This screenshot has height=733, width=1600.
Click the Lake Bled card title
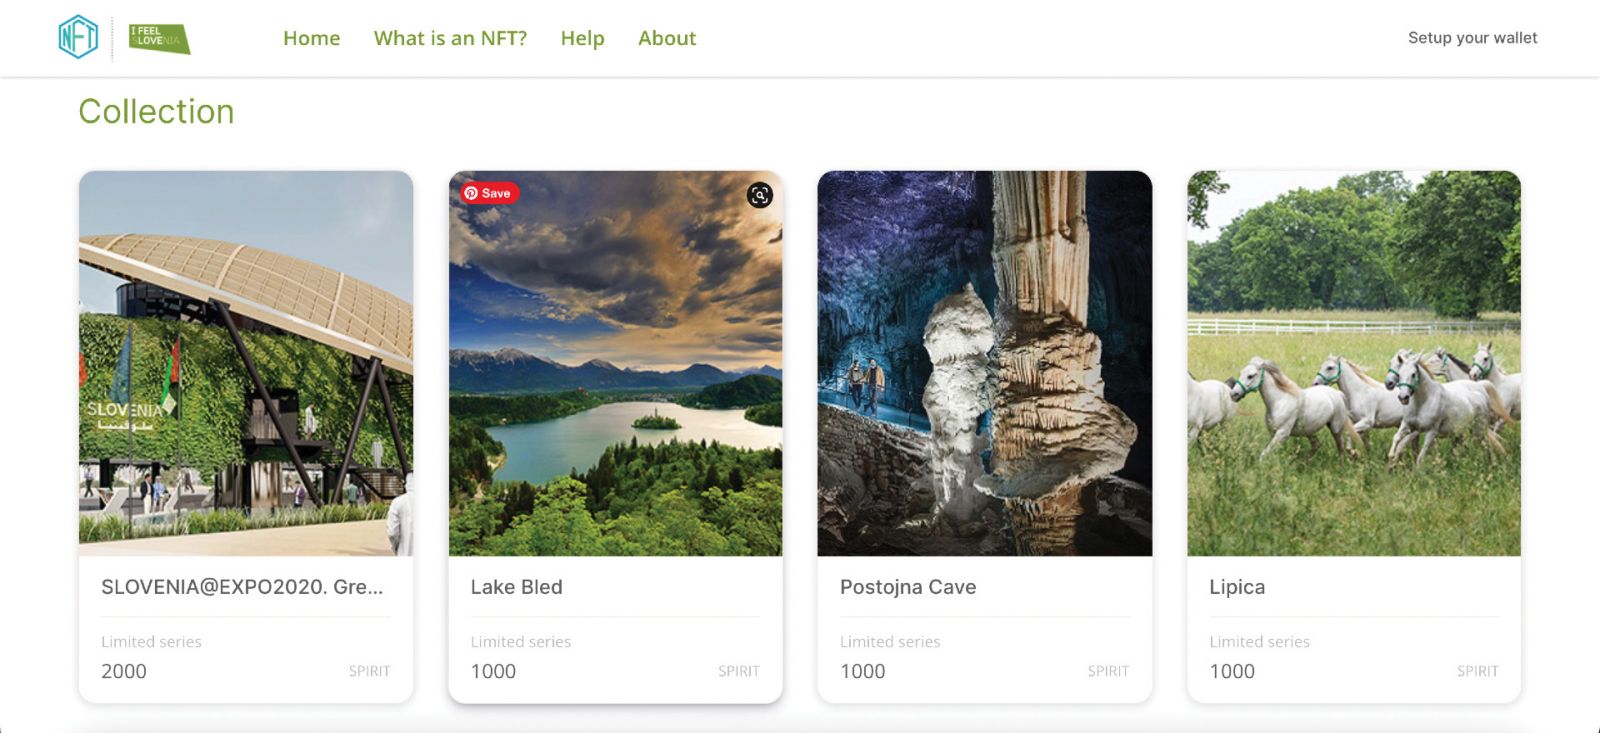pos(516,587)
